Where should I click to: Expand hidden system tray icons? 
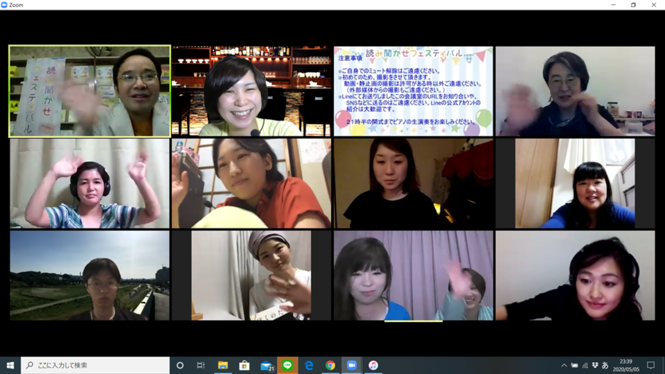click(x=564, y=365)
